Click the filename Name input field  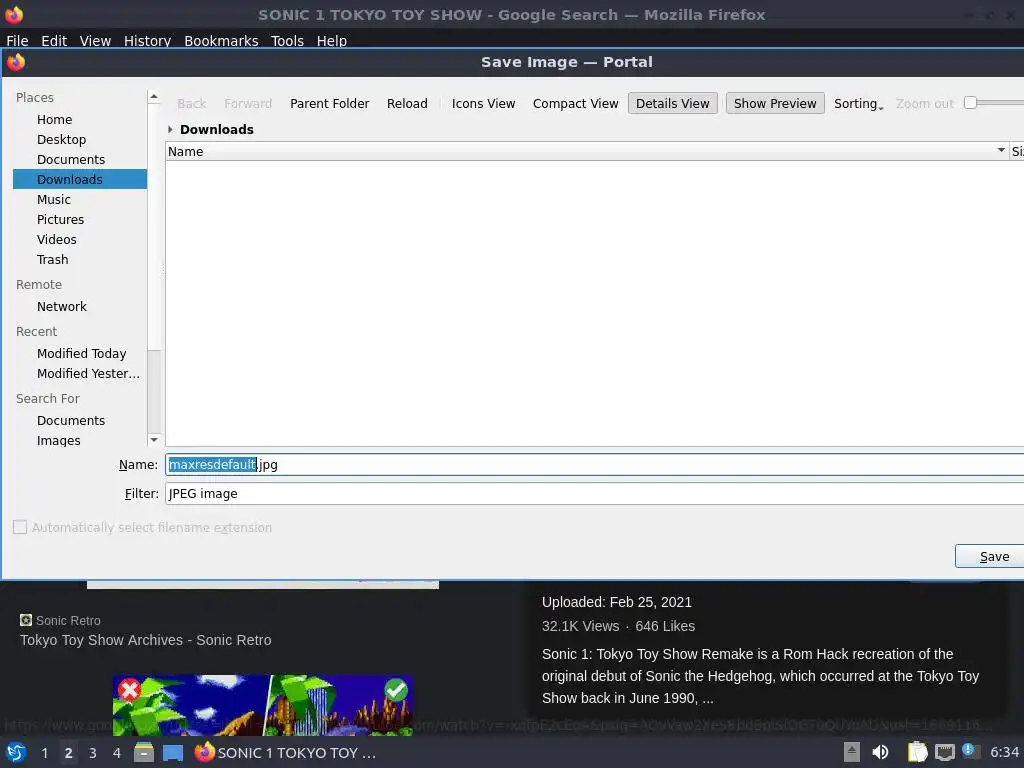pyautogui.click(x=594, y=465)
